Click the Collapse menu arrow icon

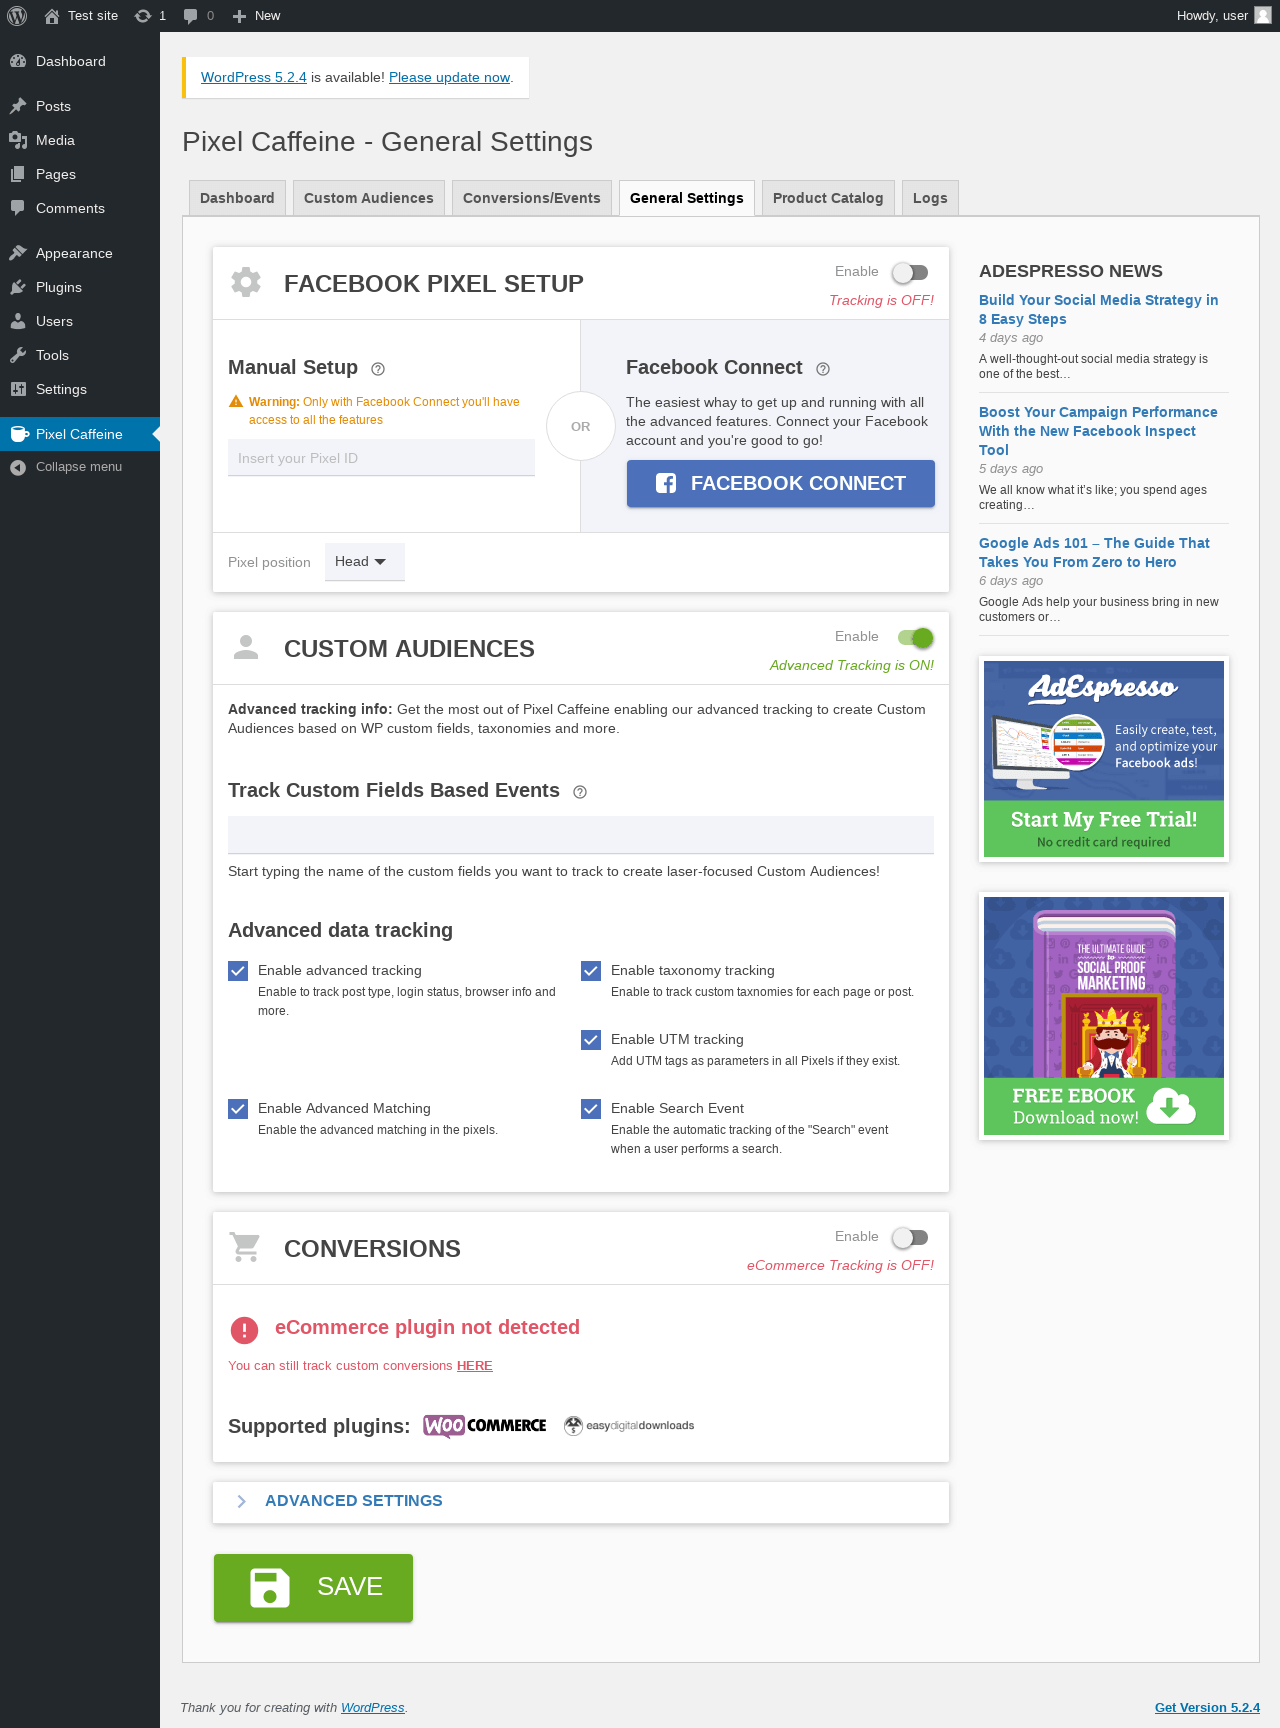tap(18, 467)
